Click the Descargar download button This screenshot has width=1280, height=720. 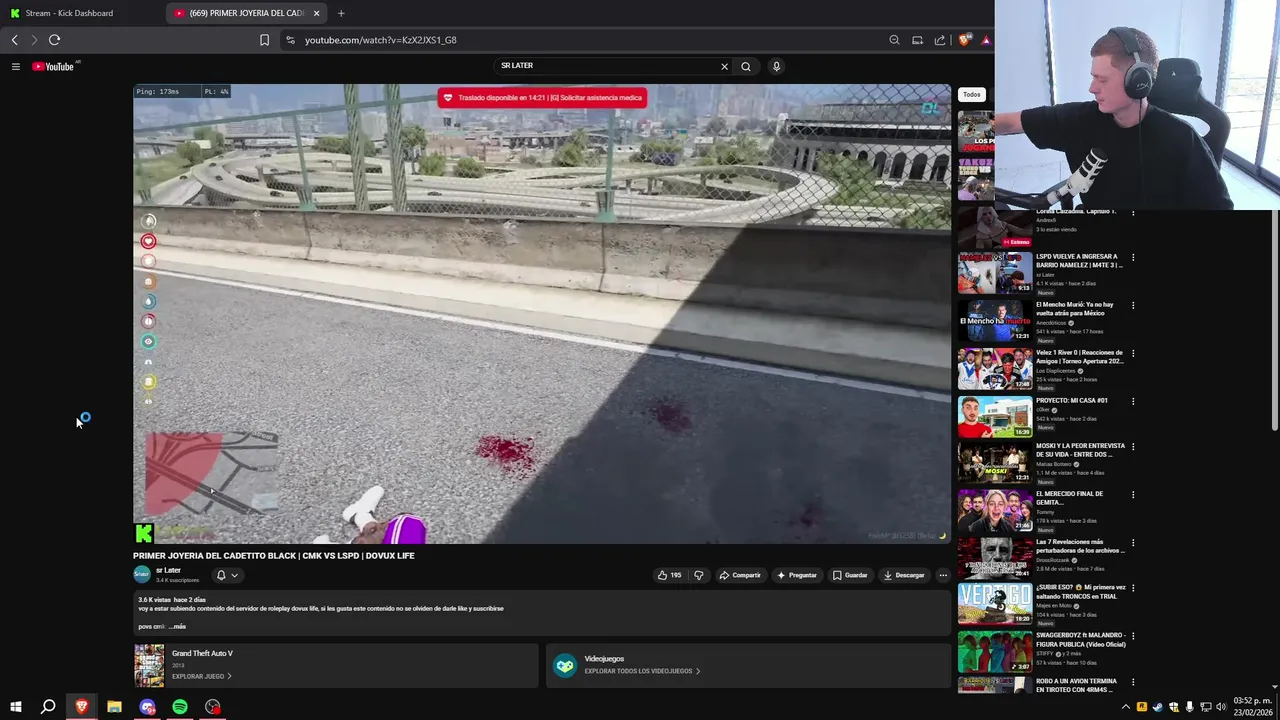904,575
